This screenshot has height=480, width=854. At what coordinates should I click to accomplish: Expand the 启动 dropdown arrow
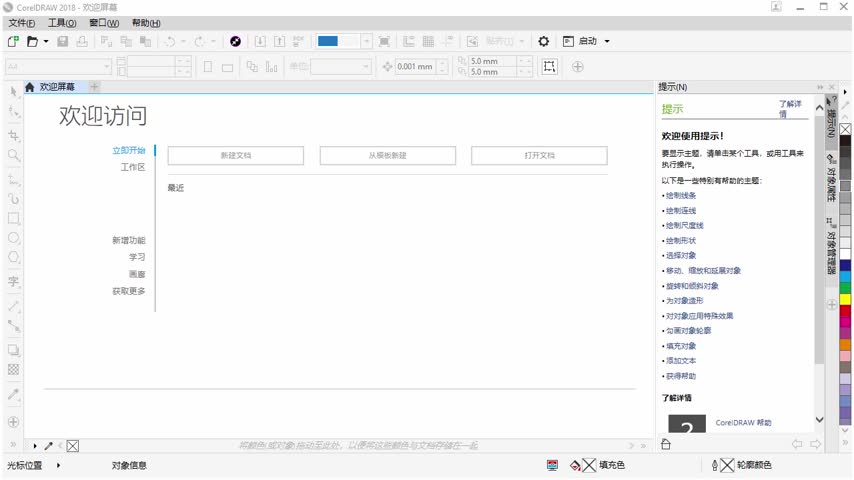(607, 41)
